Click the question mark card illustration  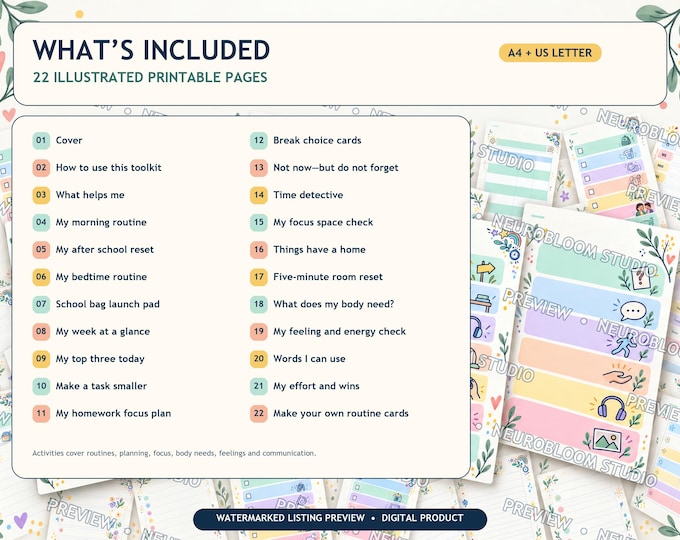click(640, 278)
